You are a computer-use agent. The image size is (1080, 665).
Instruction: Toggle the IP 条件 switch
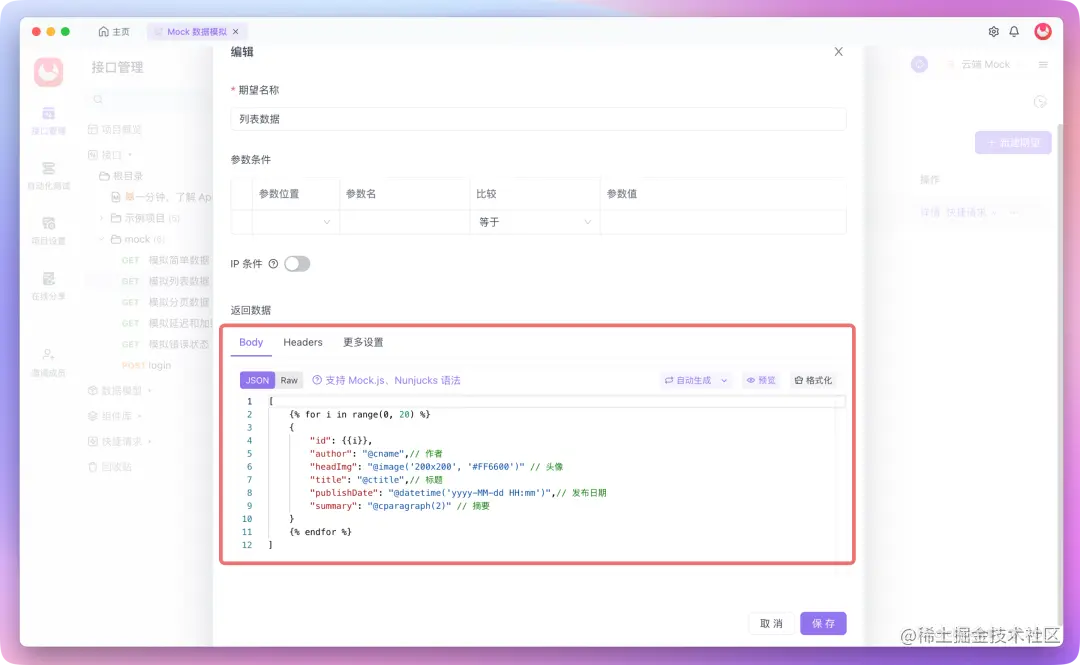point(297,264)
